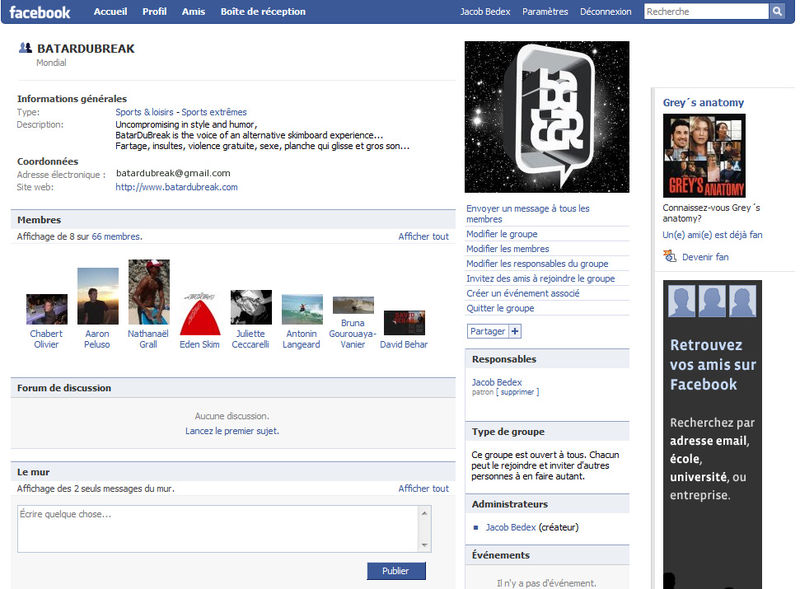The height and width of the screenshot is (589, 800).
Task: Open Eden Skim's red board picture
Action: coord(200,314)
